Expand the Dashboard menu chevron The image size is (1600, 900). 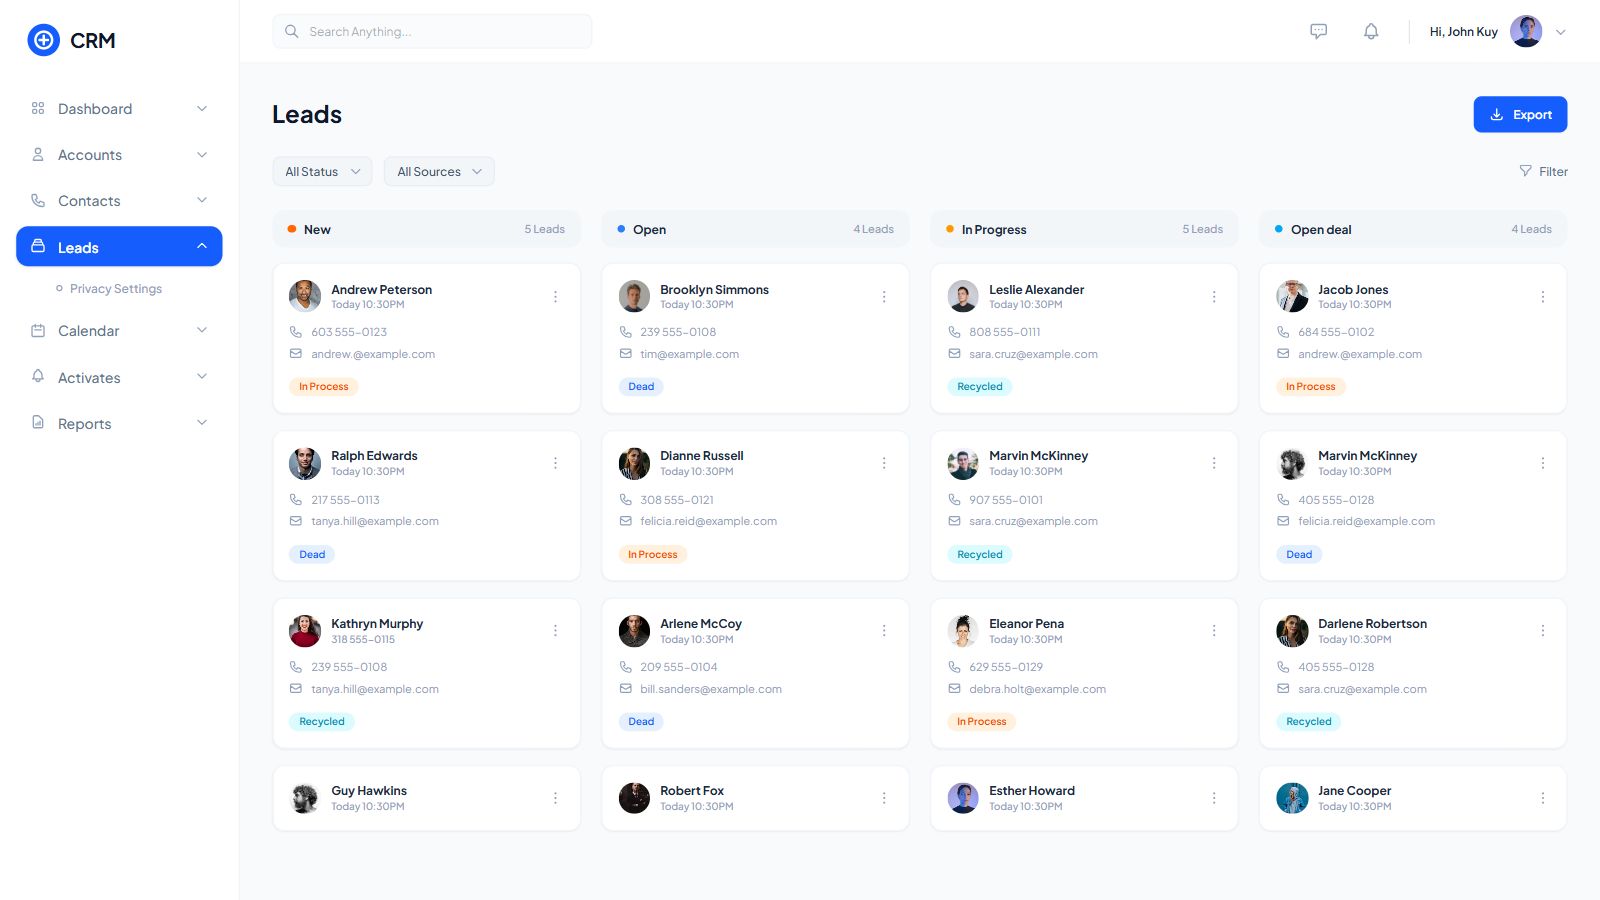pyautogui.click(x=202, y=108)
